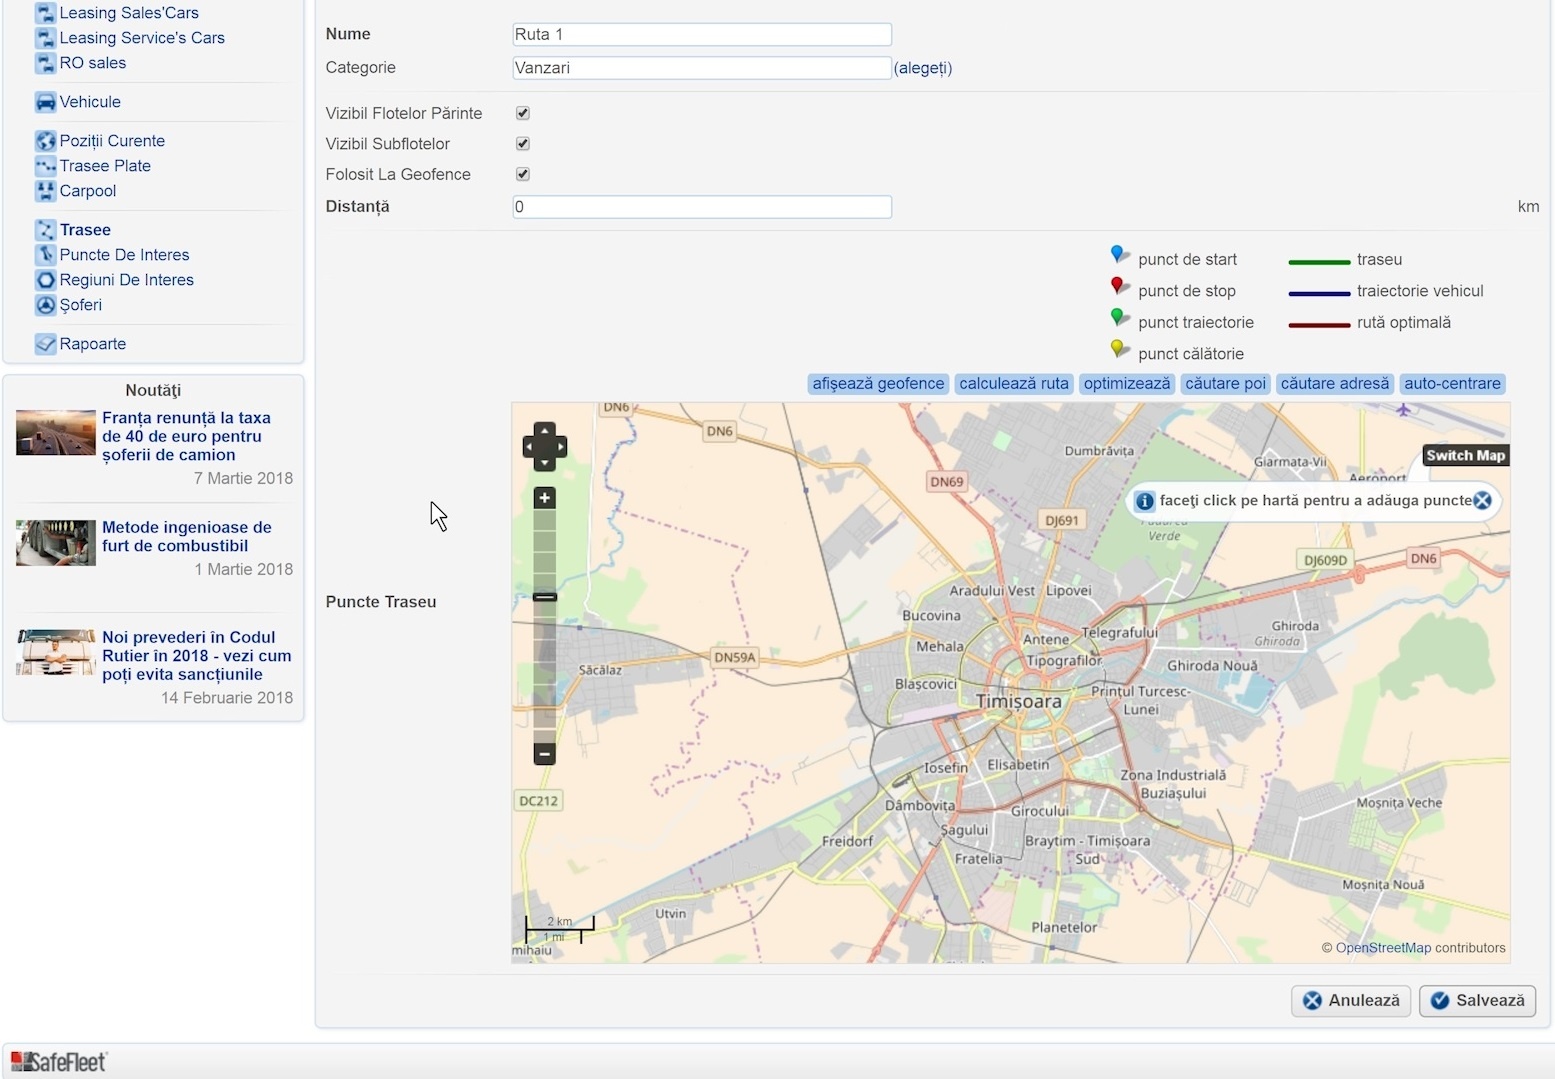Click the calculează ruta button
Image resolution: width=1555 pixels, height=1079 pixels.
pyautogui.click(x=1013, y=384)
